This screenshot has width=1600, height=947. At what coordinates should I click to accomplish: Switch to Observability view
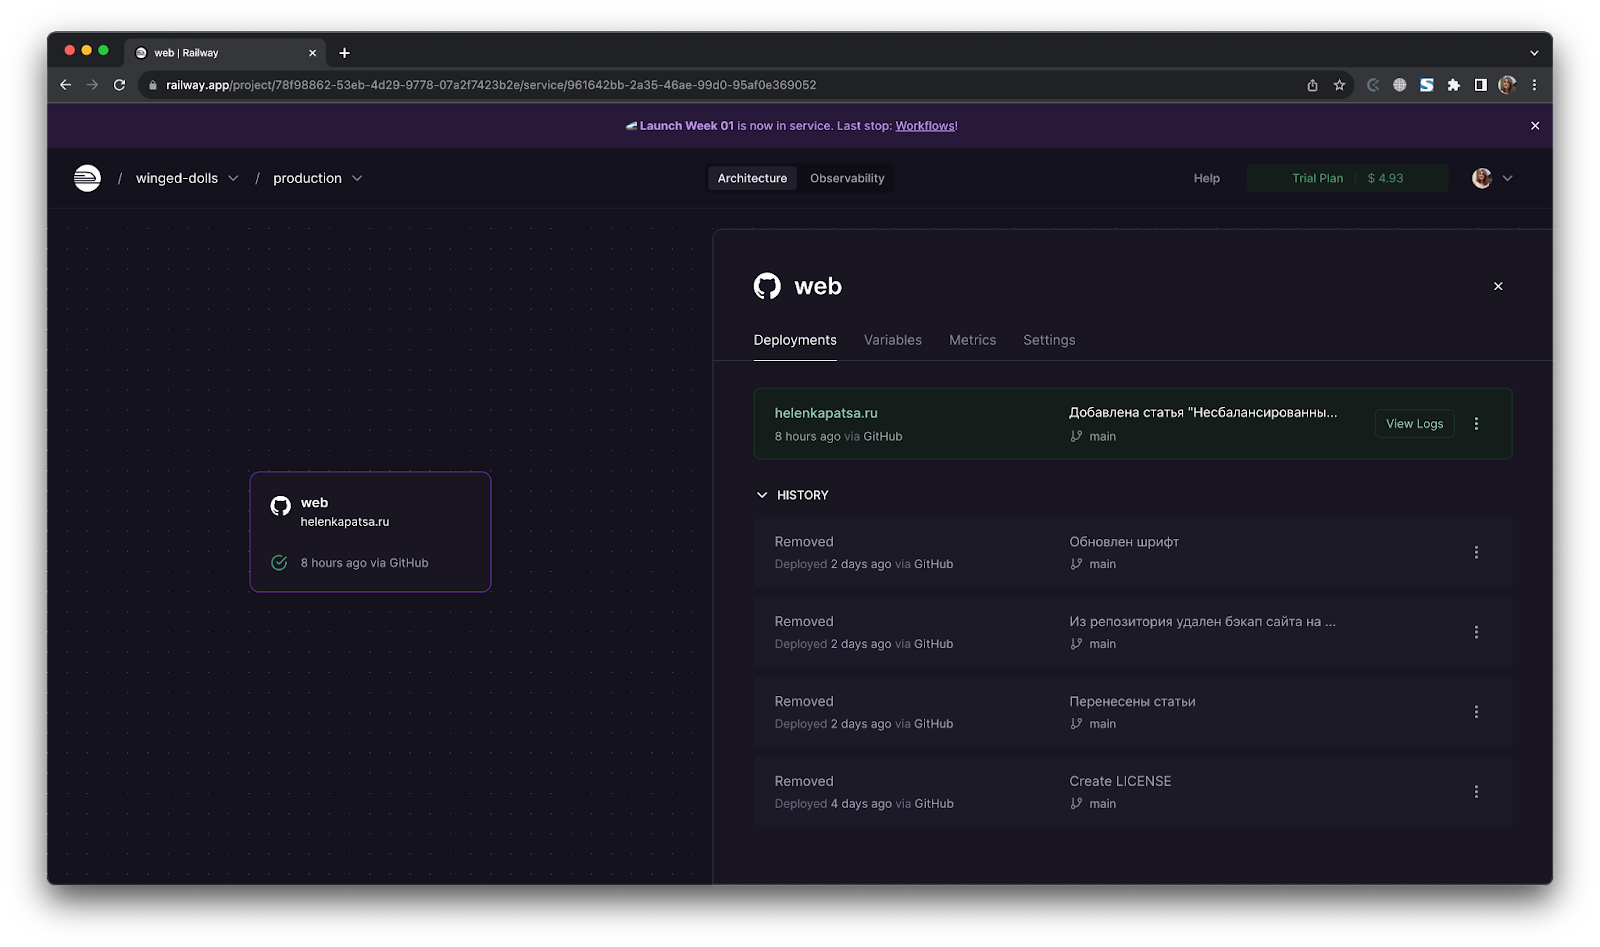click(x=847, y=178)
